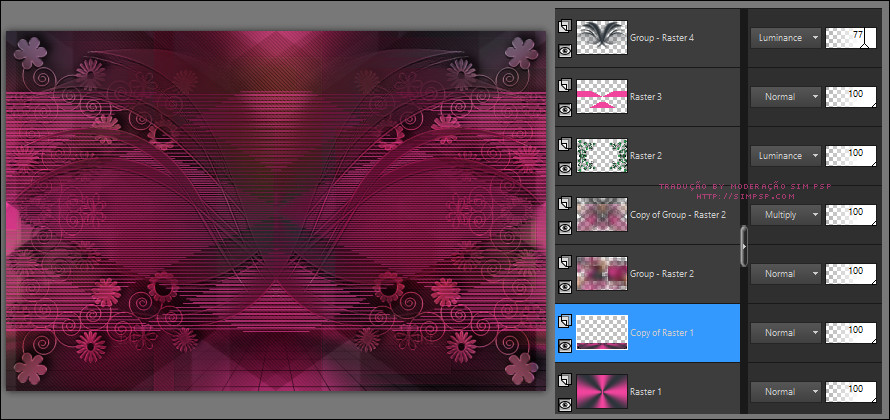Click layer type icon for Group - Raster 4
Screen dimensions: 890x420
click(564, 28)
